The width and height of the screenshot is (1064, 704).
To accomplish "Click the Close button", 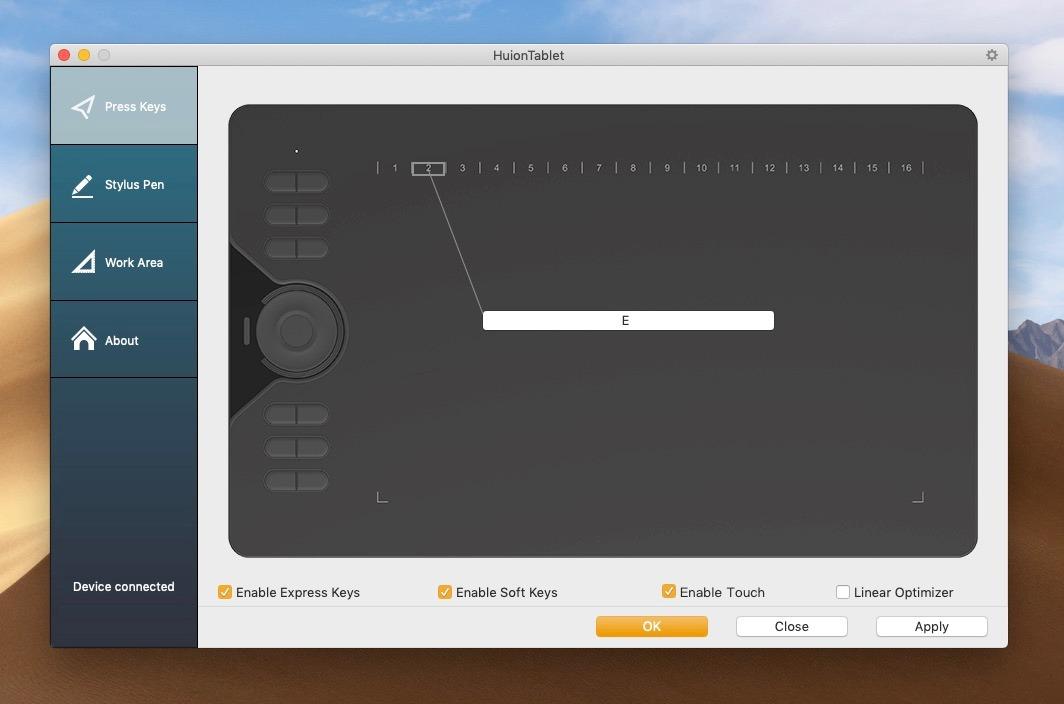I will point(791,626).
